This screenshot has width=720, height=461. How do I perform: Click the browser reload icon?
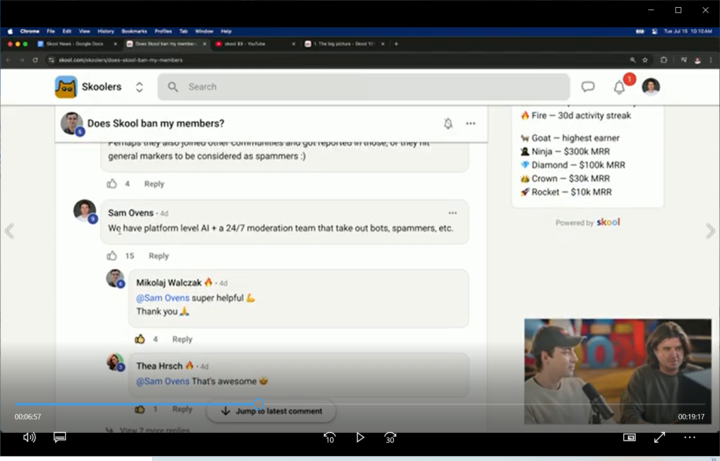coord(35,60)
